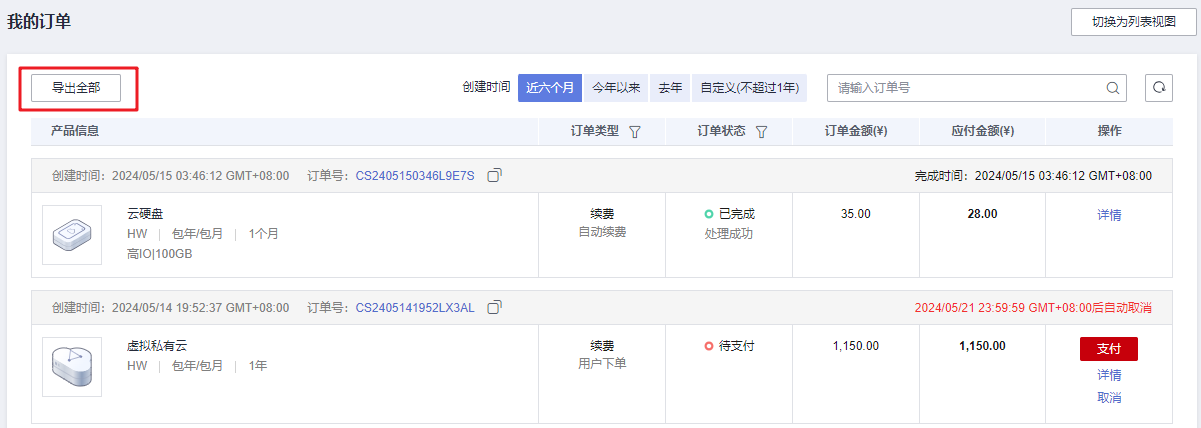Click the bold 1,150.00 payable amount

pos(982,346)
